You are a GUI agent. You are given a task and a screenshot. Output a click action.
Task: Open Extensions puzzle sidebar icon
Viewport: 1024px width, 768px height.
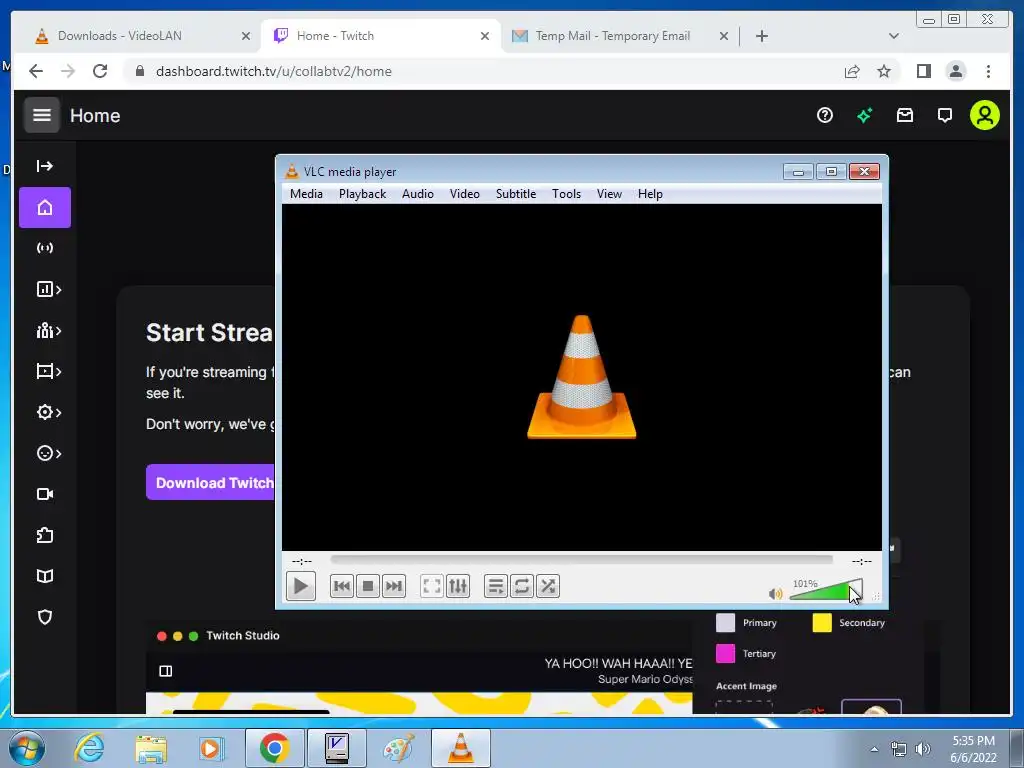(x=45, y=536)
